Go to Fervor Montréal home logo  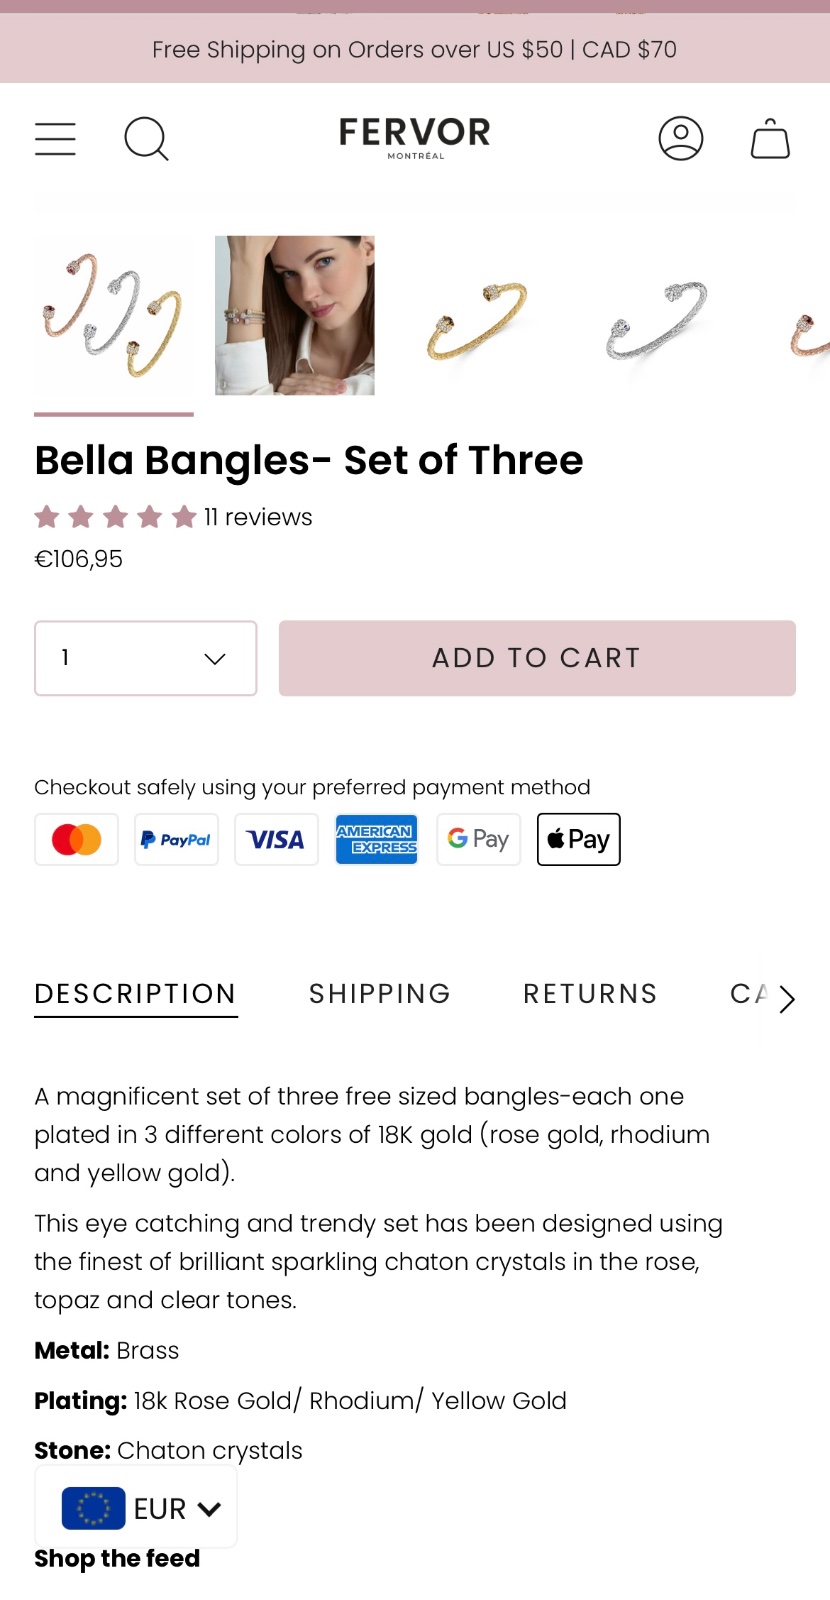click(415, 137)
